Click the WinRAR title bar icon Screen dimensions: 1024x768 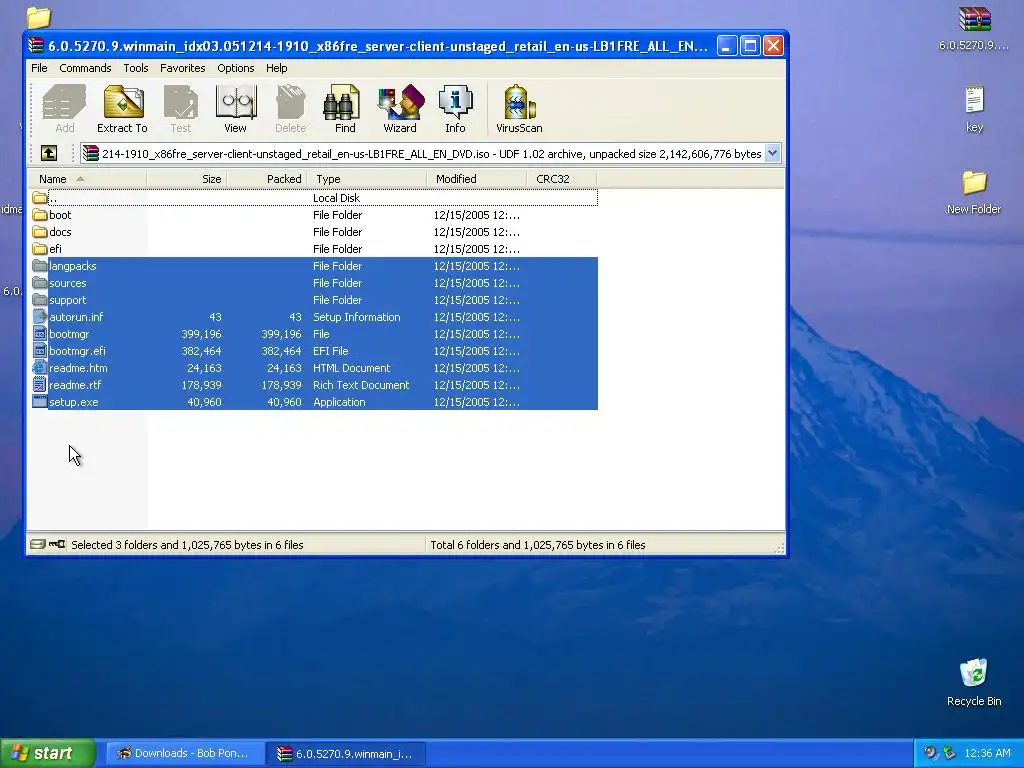click(36, 46)
